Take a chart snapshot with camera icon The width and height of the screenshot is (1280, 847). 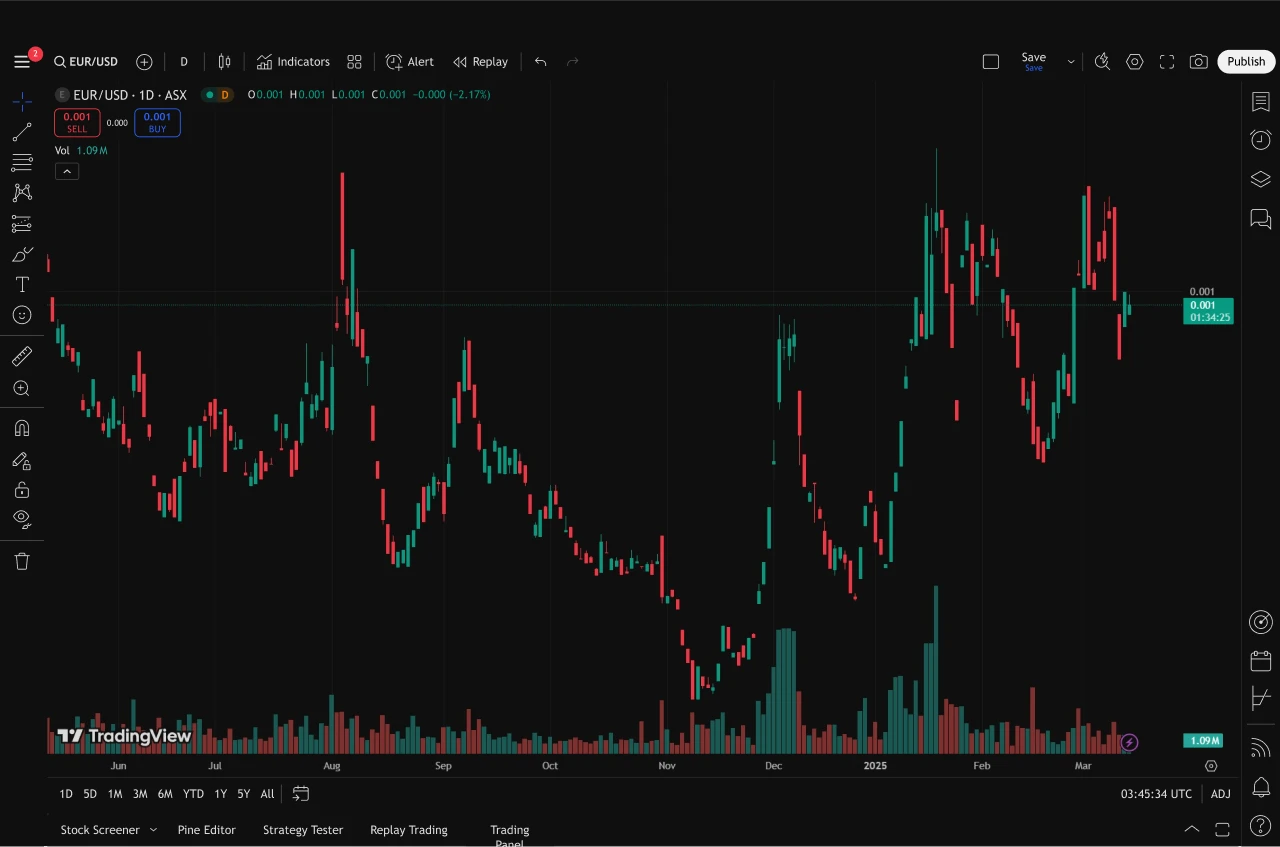[1198, 62]
